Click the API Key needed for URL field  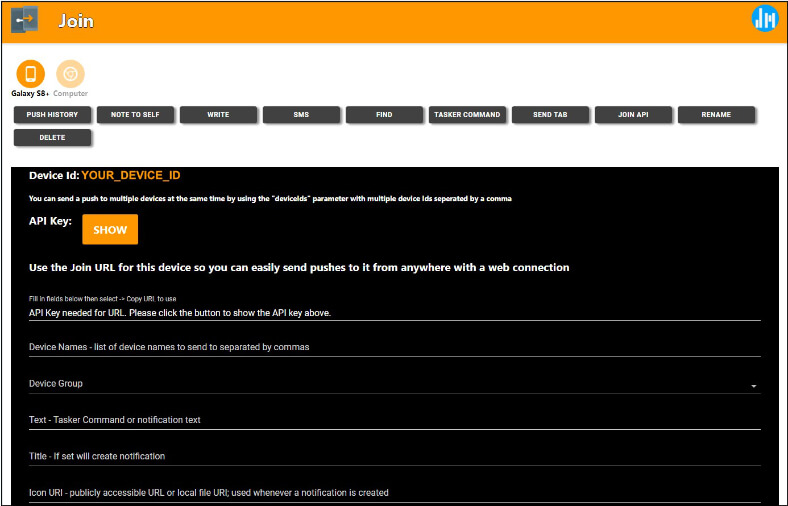395,313
